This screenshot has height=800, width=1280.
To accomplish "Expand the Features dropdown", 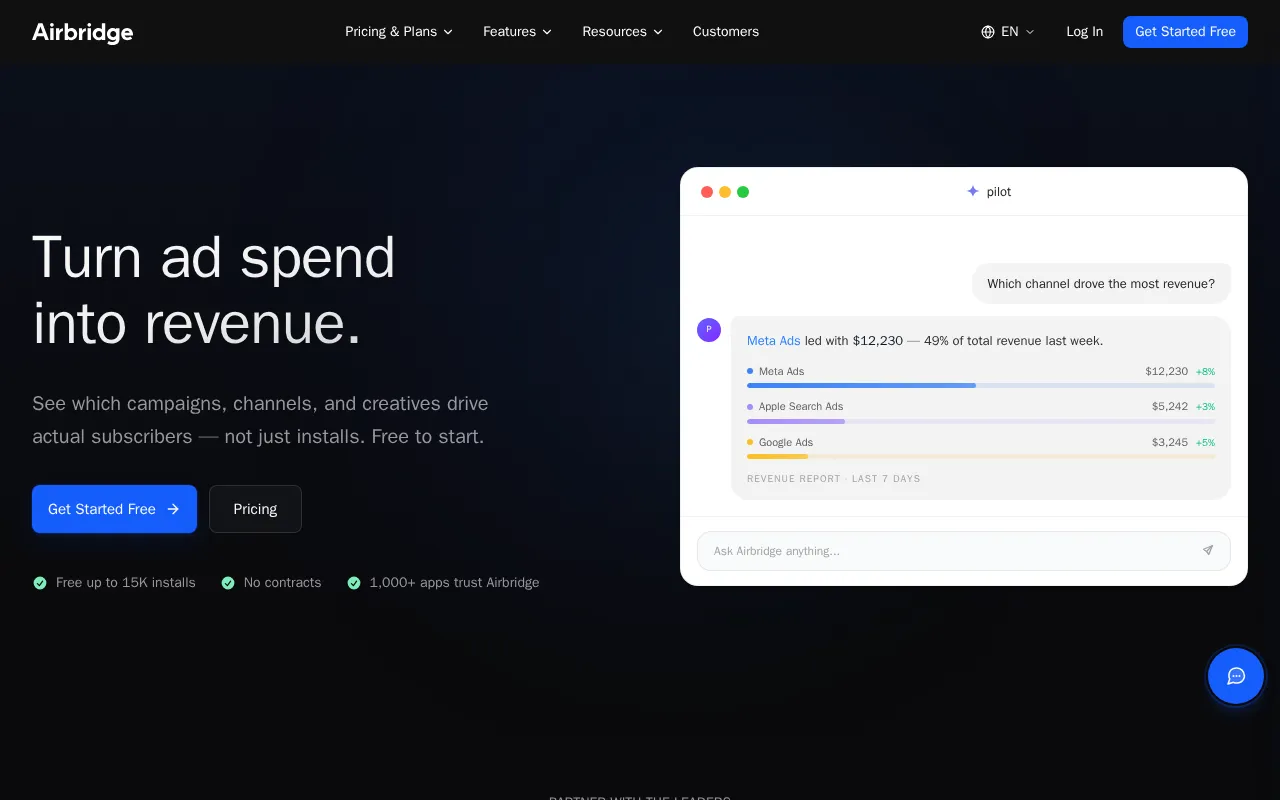I will point(518,32).
